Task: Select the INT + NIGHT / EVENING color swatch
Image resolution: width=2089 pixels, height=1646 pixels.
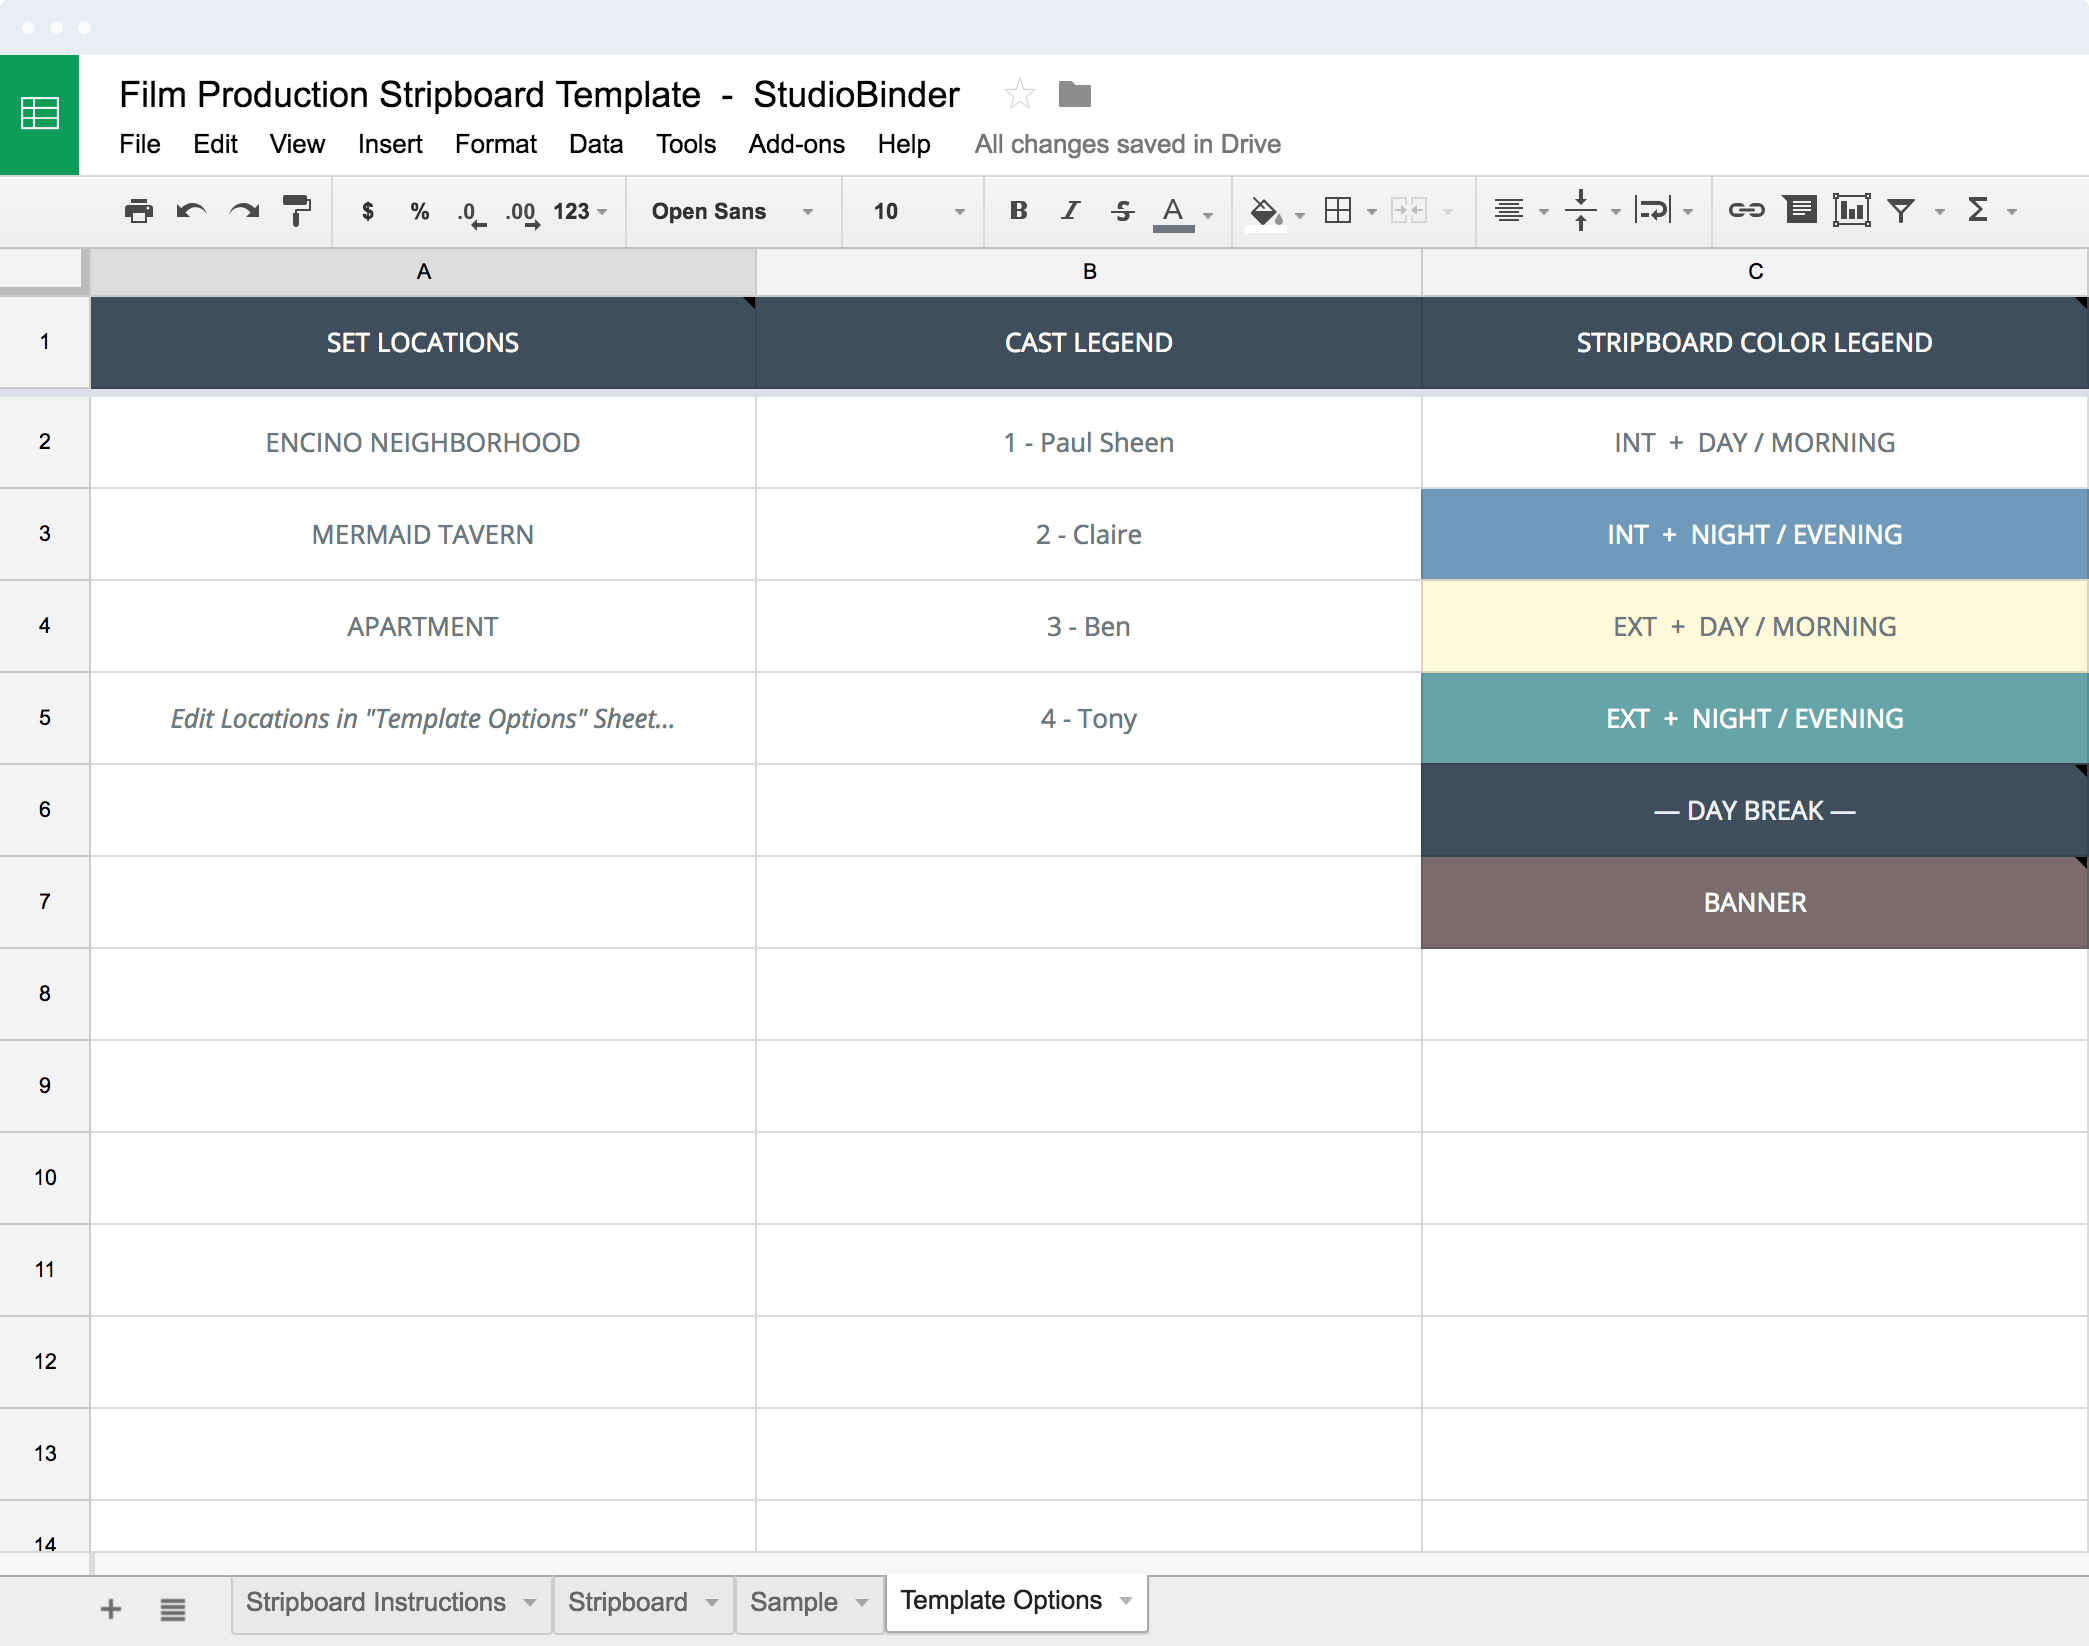Action: [1753, 534]
